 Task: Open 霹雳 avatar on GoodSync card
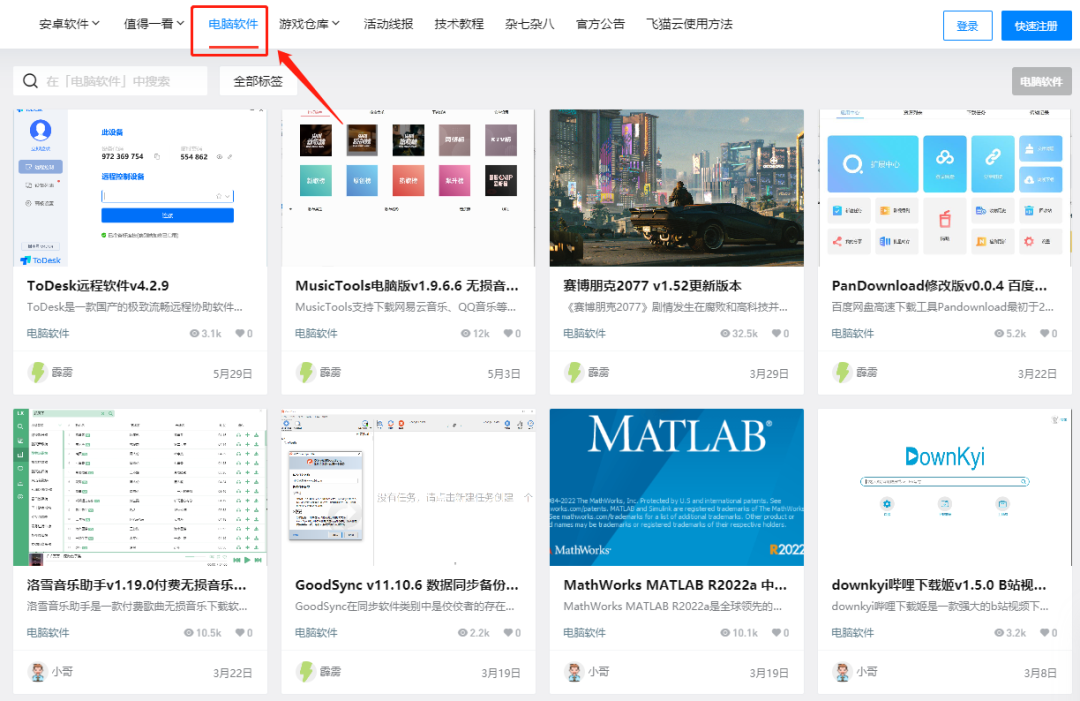point(305,672)
